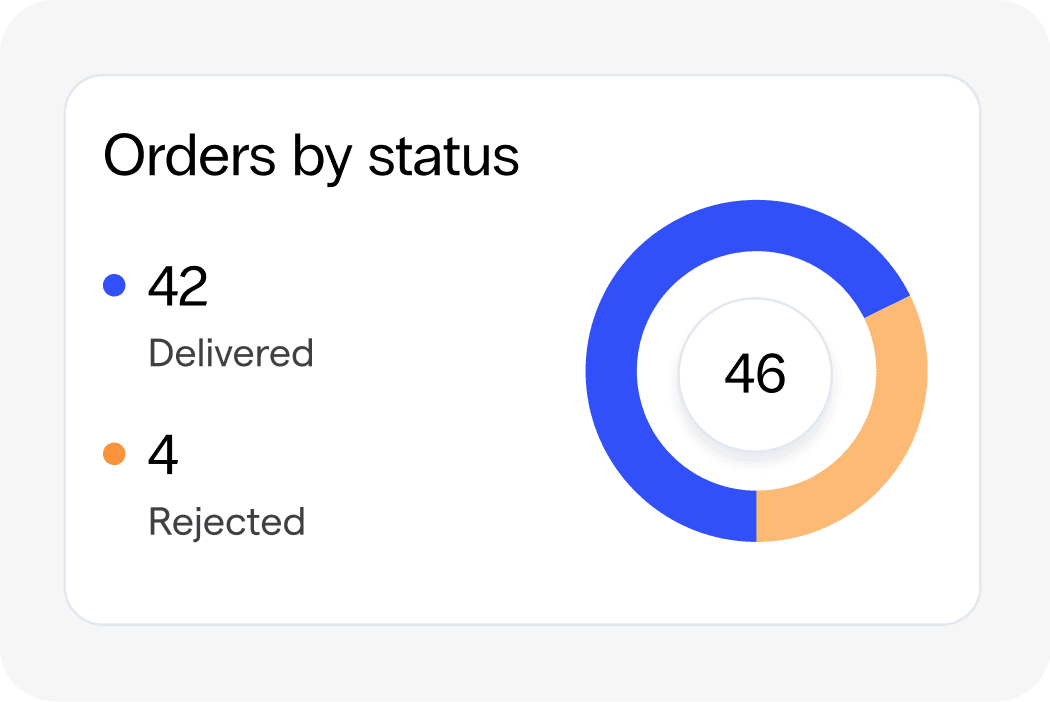Click the center circle showing 46
This screenshot has height=702, width=1050.
coord(755,374)
